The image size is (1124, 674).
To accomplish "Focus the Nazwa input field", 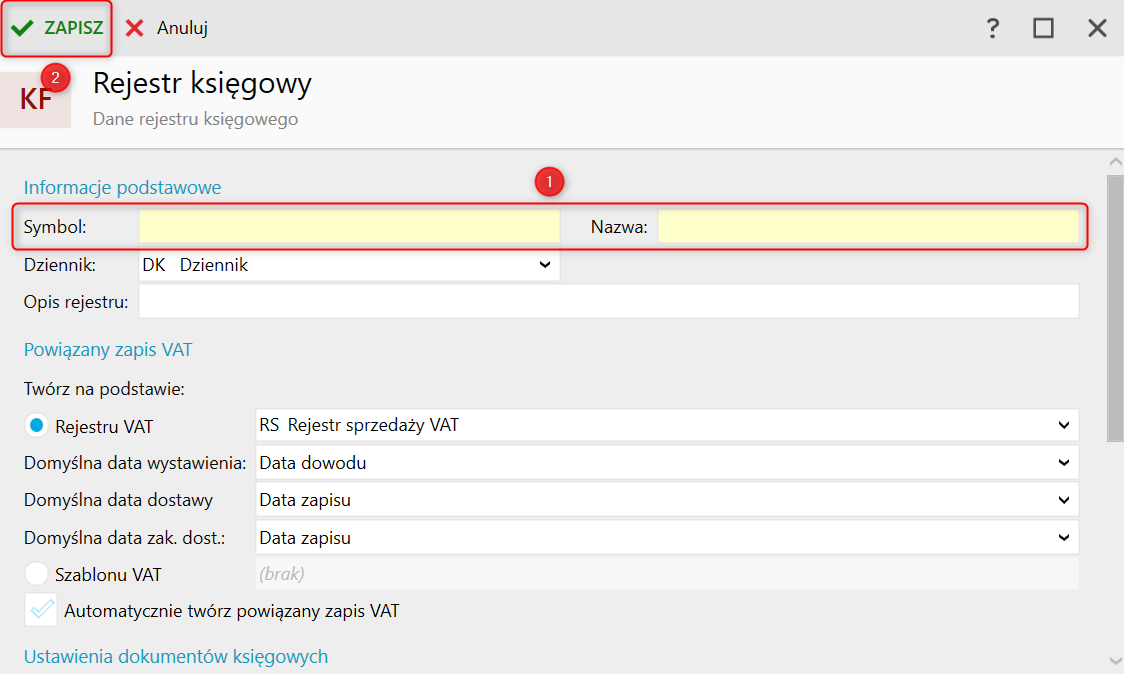I will 868,227.
